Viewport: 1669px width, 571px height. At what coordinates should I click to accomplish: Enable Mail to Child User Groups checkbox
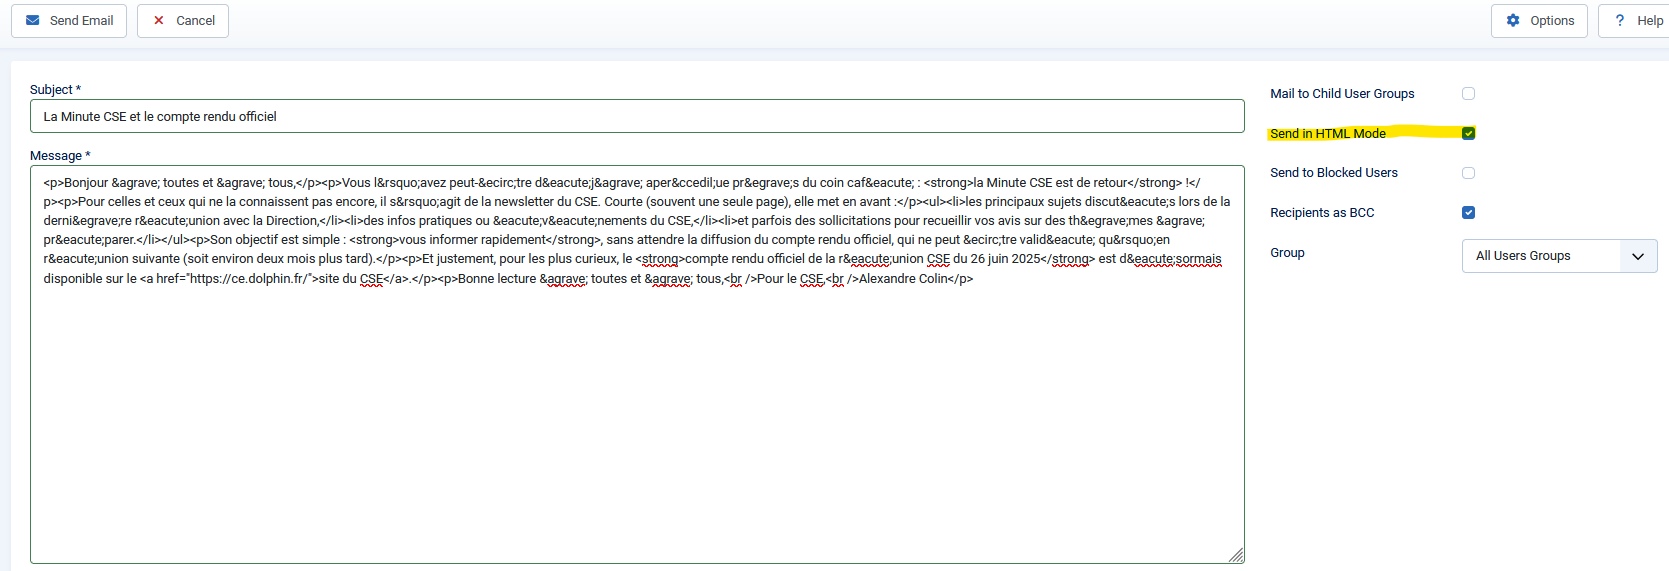pyautogui.click(x=1468, y=94)
